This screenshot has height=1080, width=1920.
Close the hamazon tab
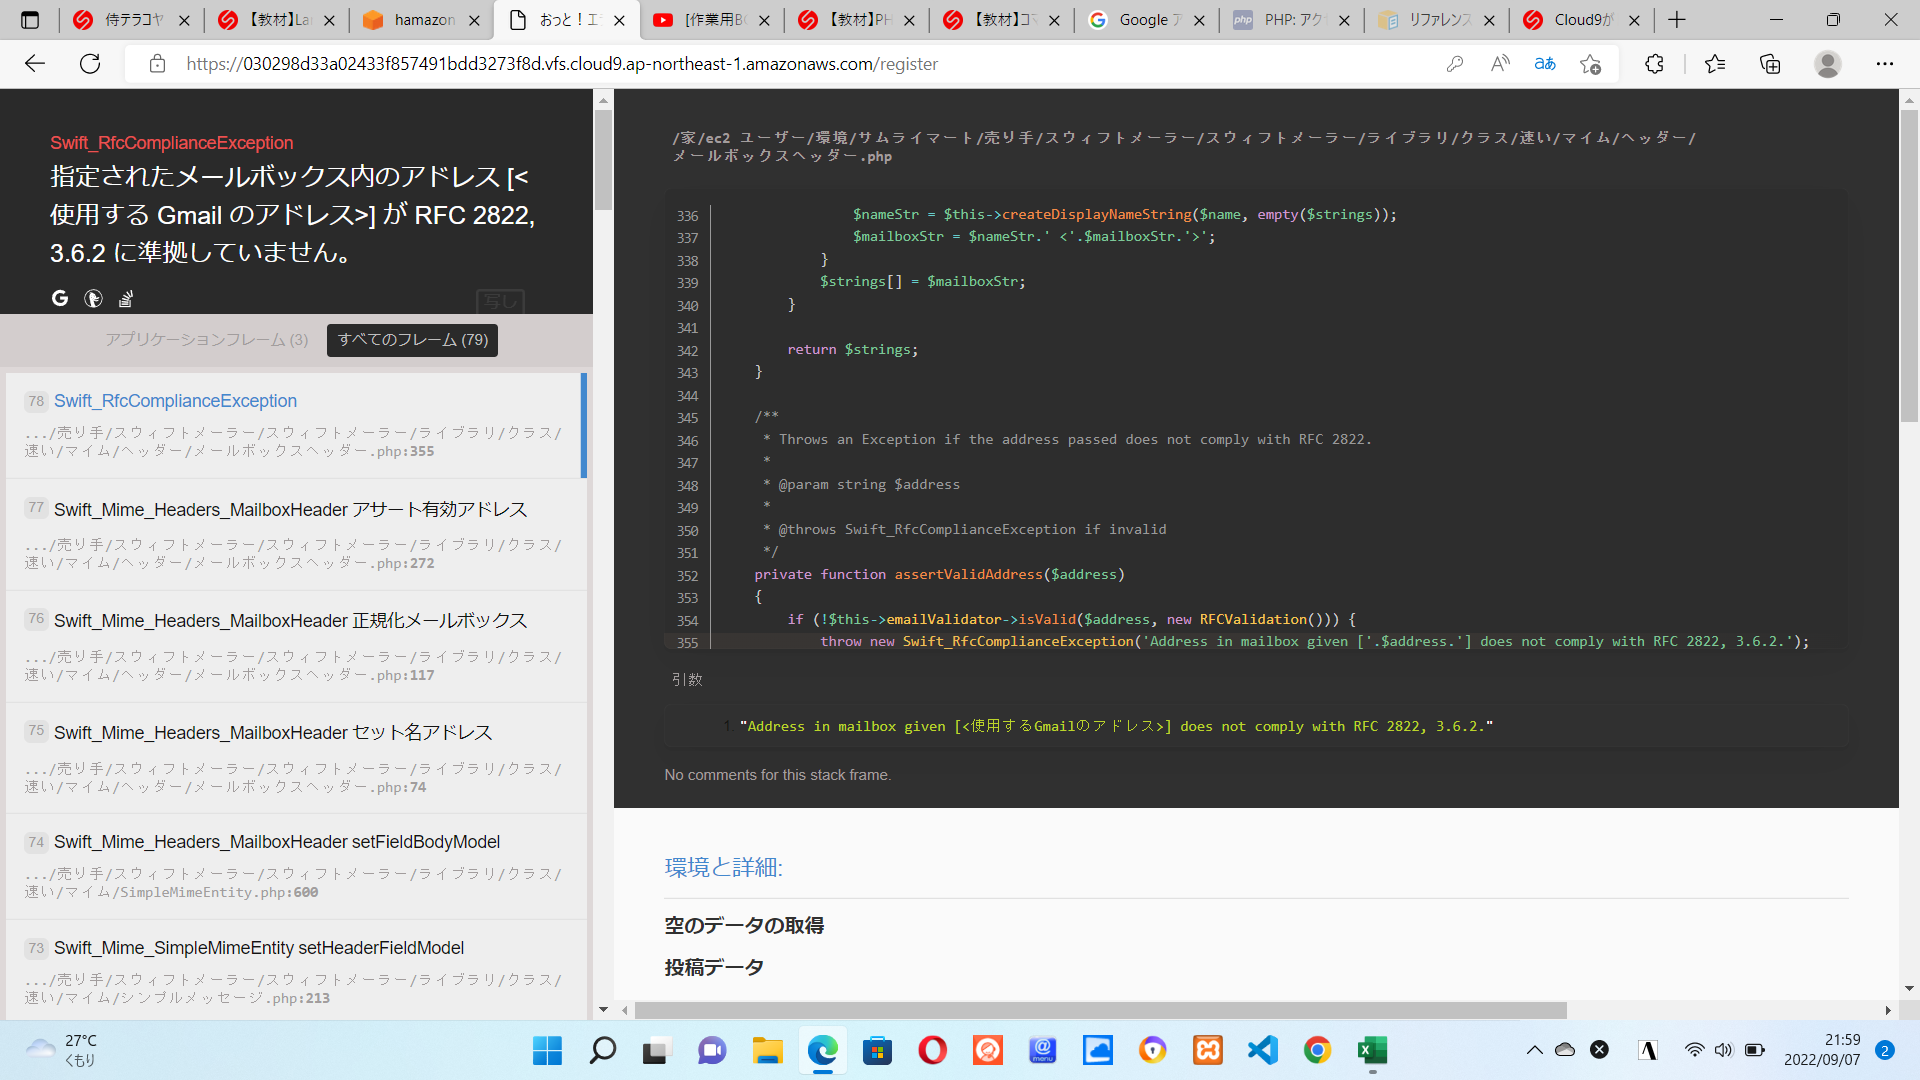click(x=474, y=20)
